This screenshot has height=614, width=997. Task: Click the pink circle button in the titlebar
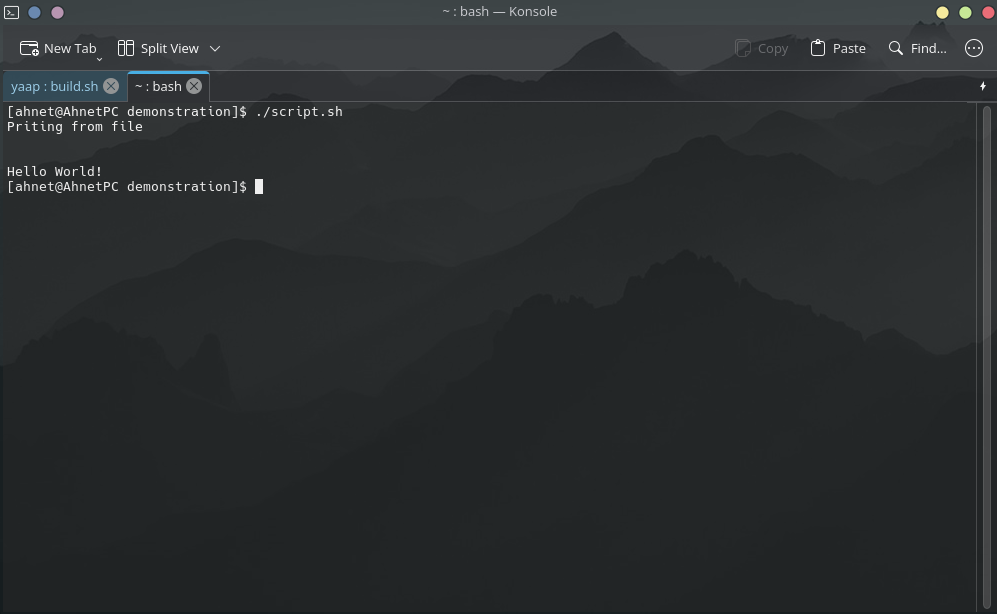(x=56, y=12)
